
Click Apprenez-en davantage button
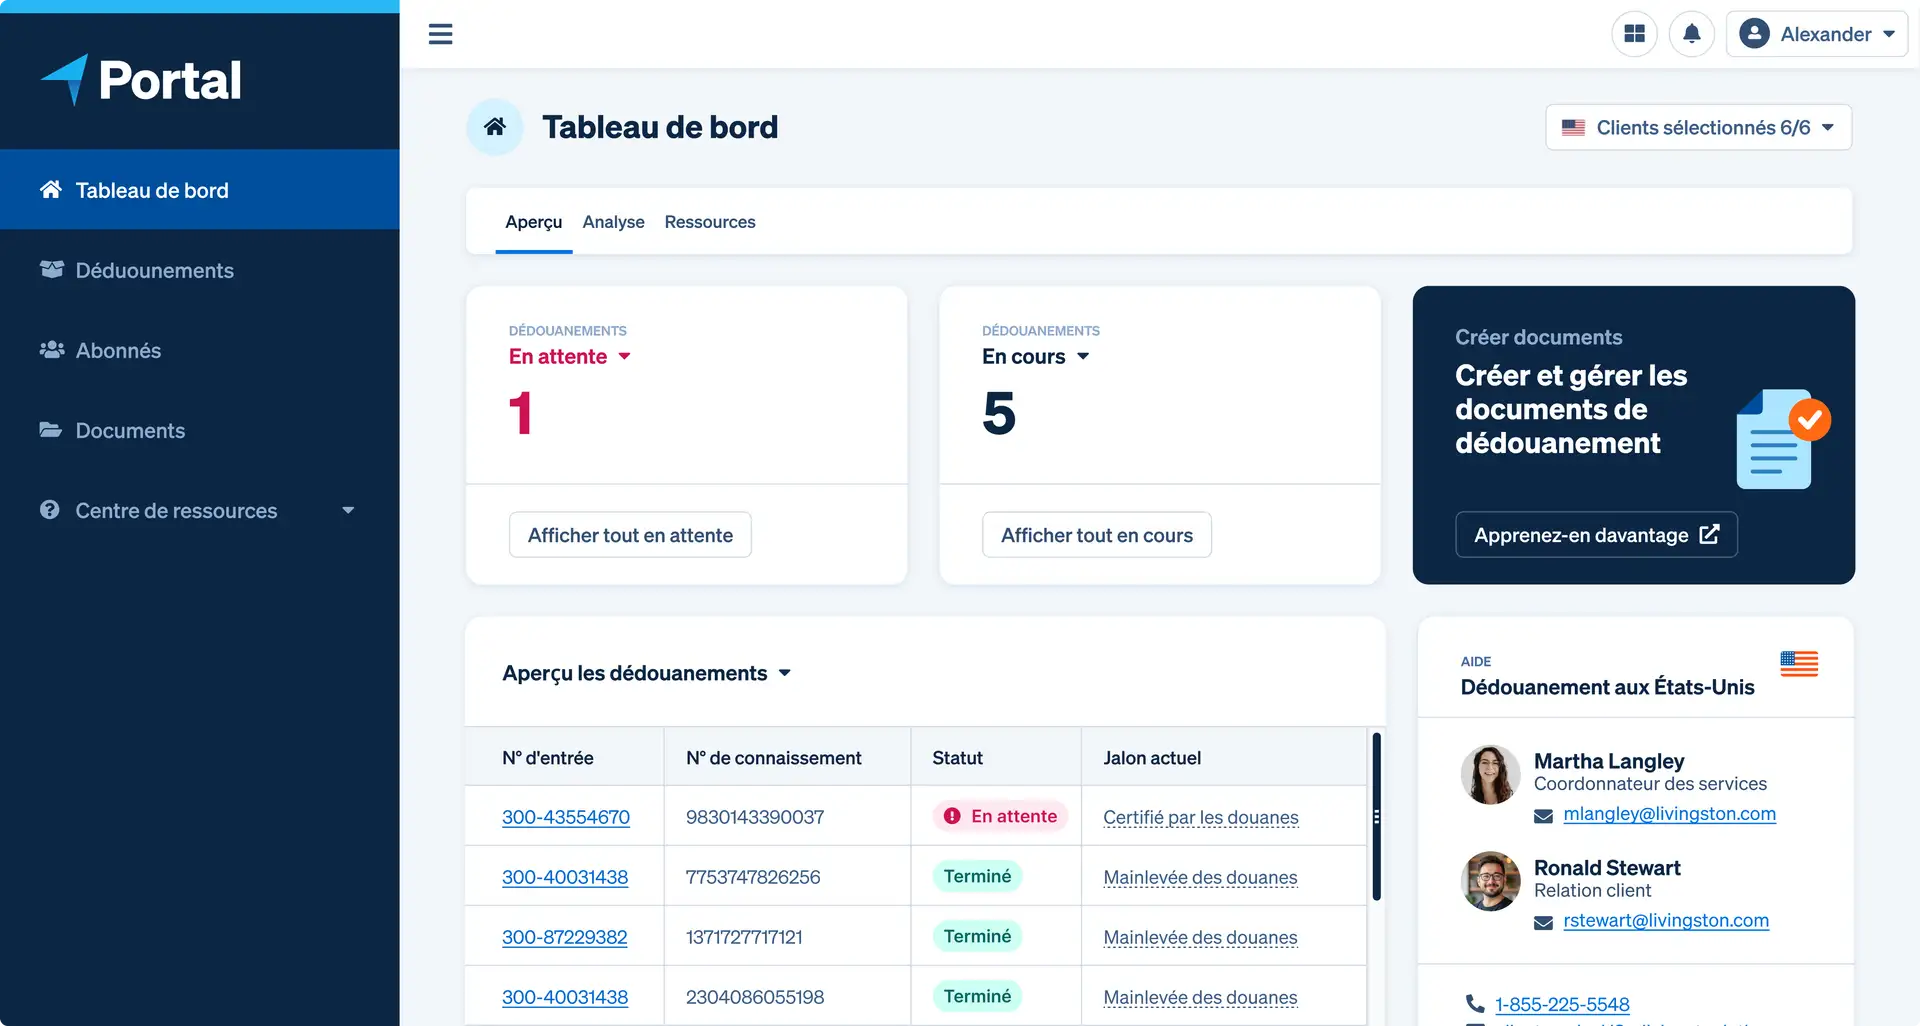click(x=1595, y=535)
